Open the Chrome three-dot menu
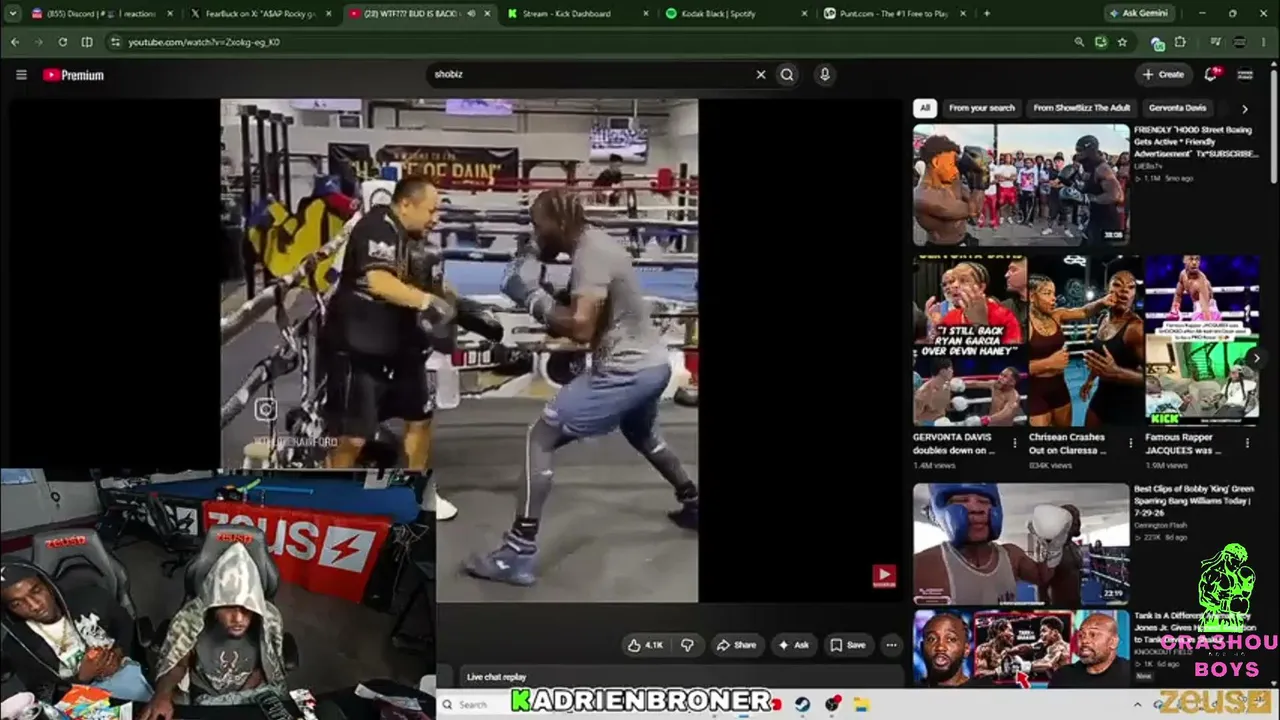 [x=1264, y=42]
